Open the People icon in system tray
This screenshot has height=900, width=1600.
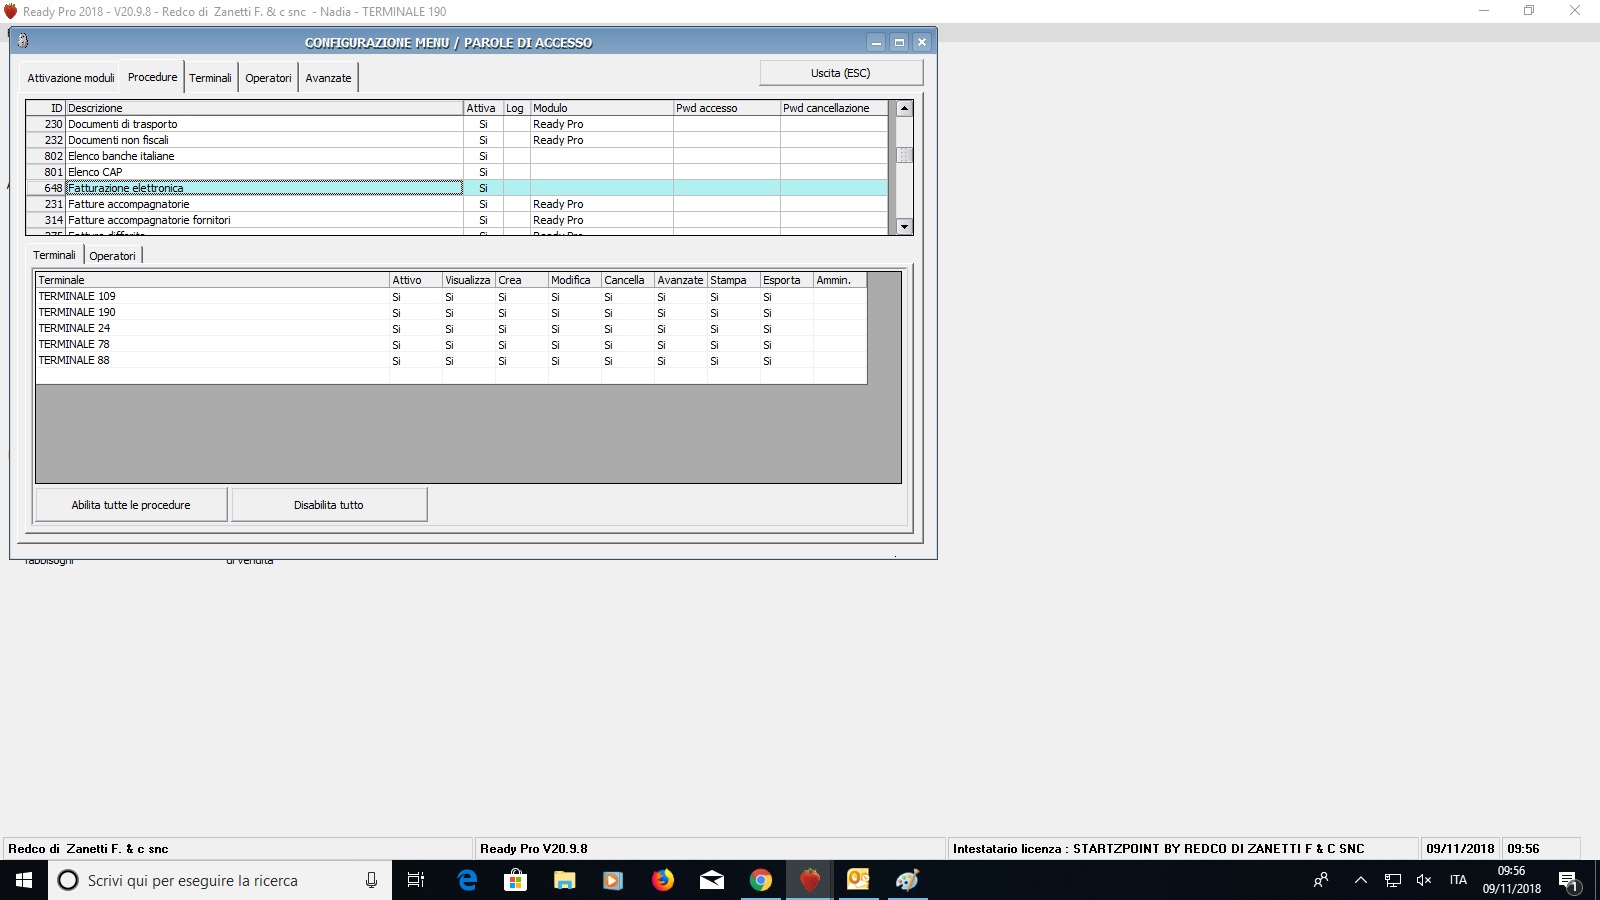click(x=1321, y=880)
